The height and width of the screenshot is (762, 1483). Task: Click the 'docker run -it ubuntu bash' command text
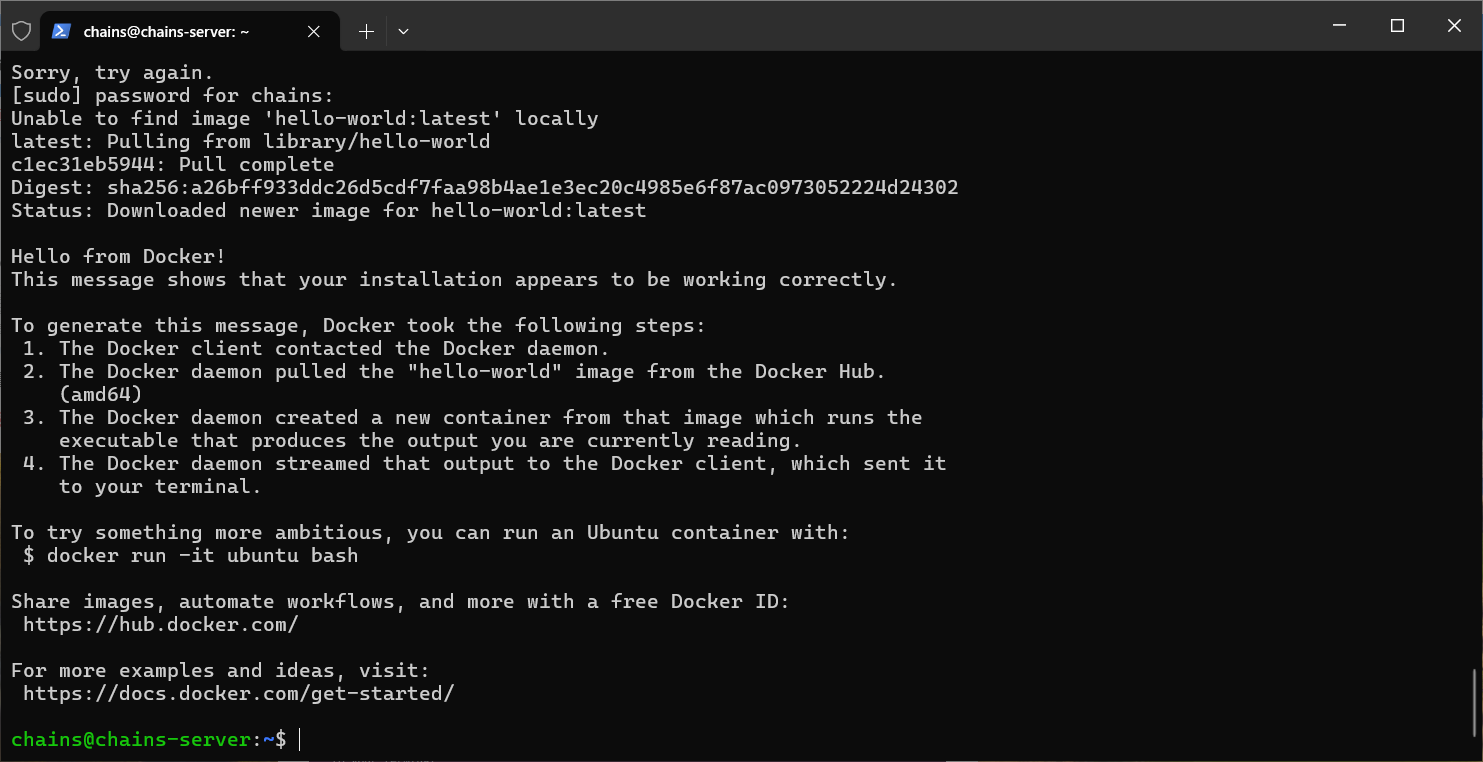point(202,556)
